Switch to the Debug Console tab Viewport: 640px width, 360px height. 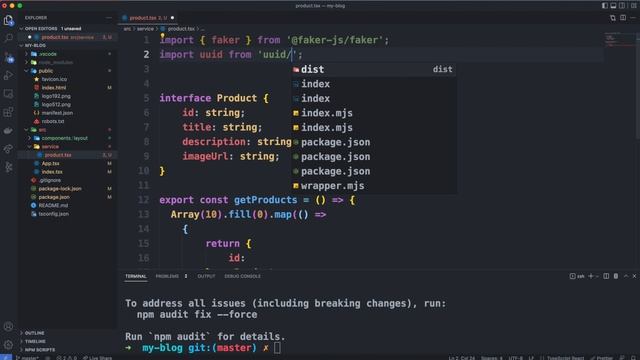click(242, 276)
